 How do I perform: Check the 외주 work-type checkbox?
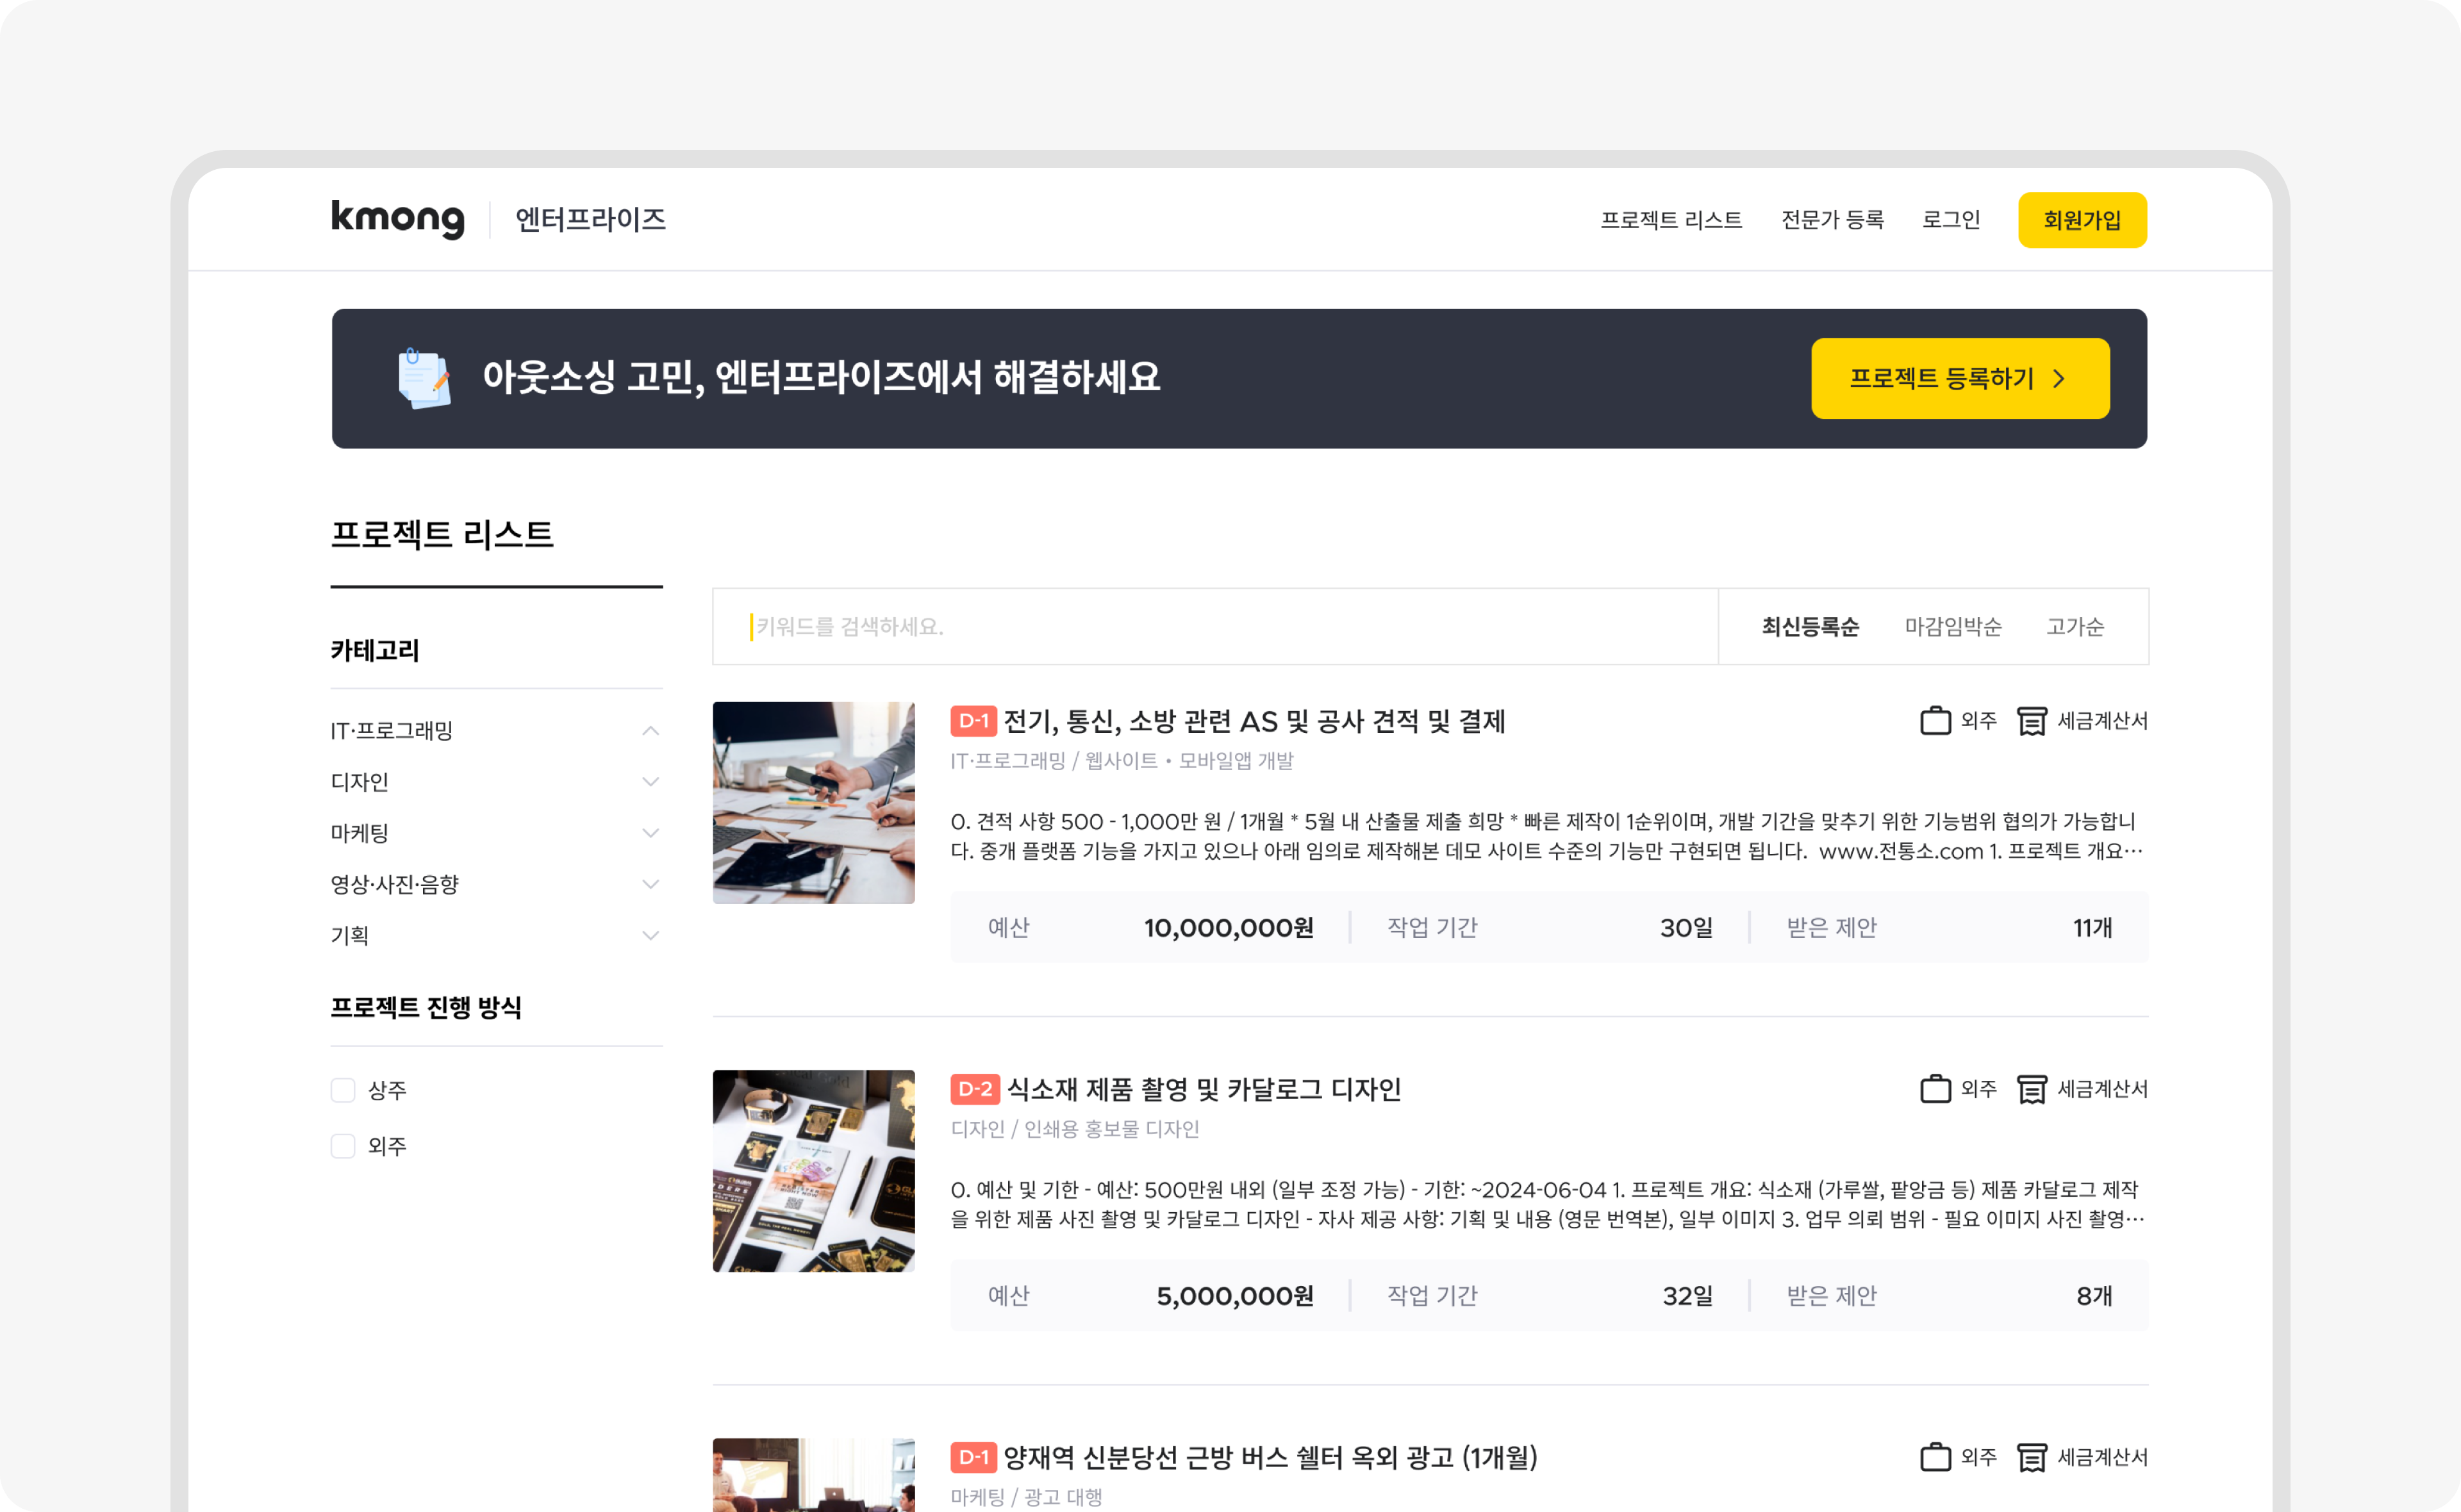point(343,1146)
